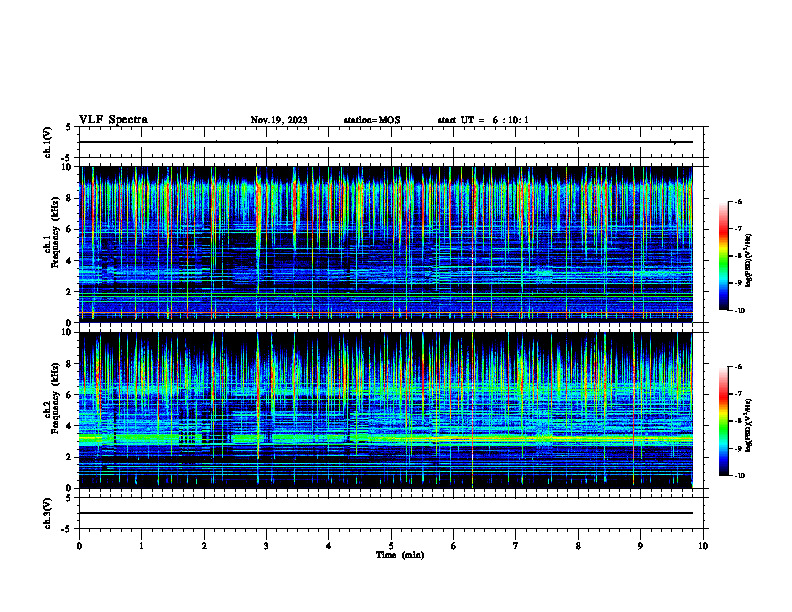Click time axis tick label "6"
Image resolution: width=792 pixels, height=612 pixels.
[454, 546]
